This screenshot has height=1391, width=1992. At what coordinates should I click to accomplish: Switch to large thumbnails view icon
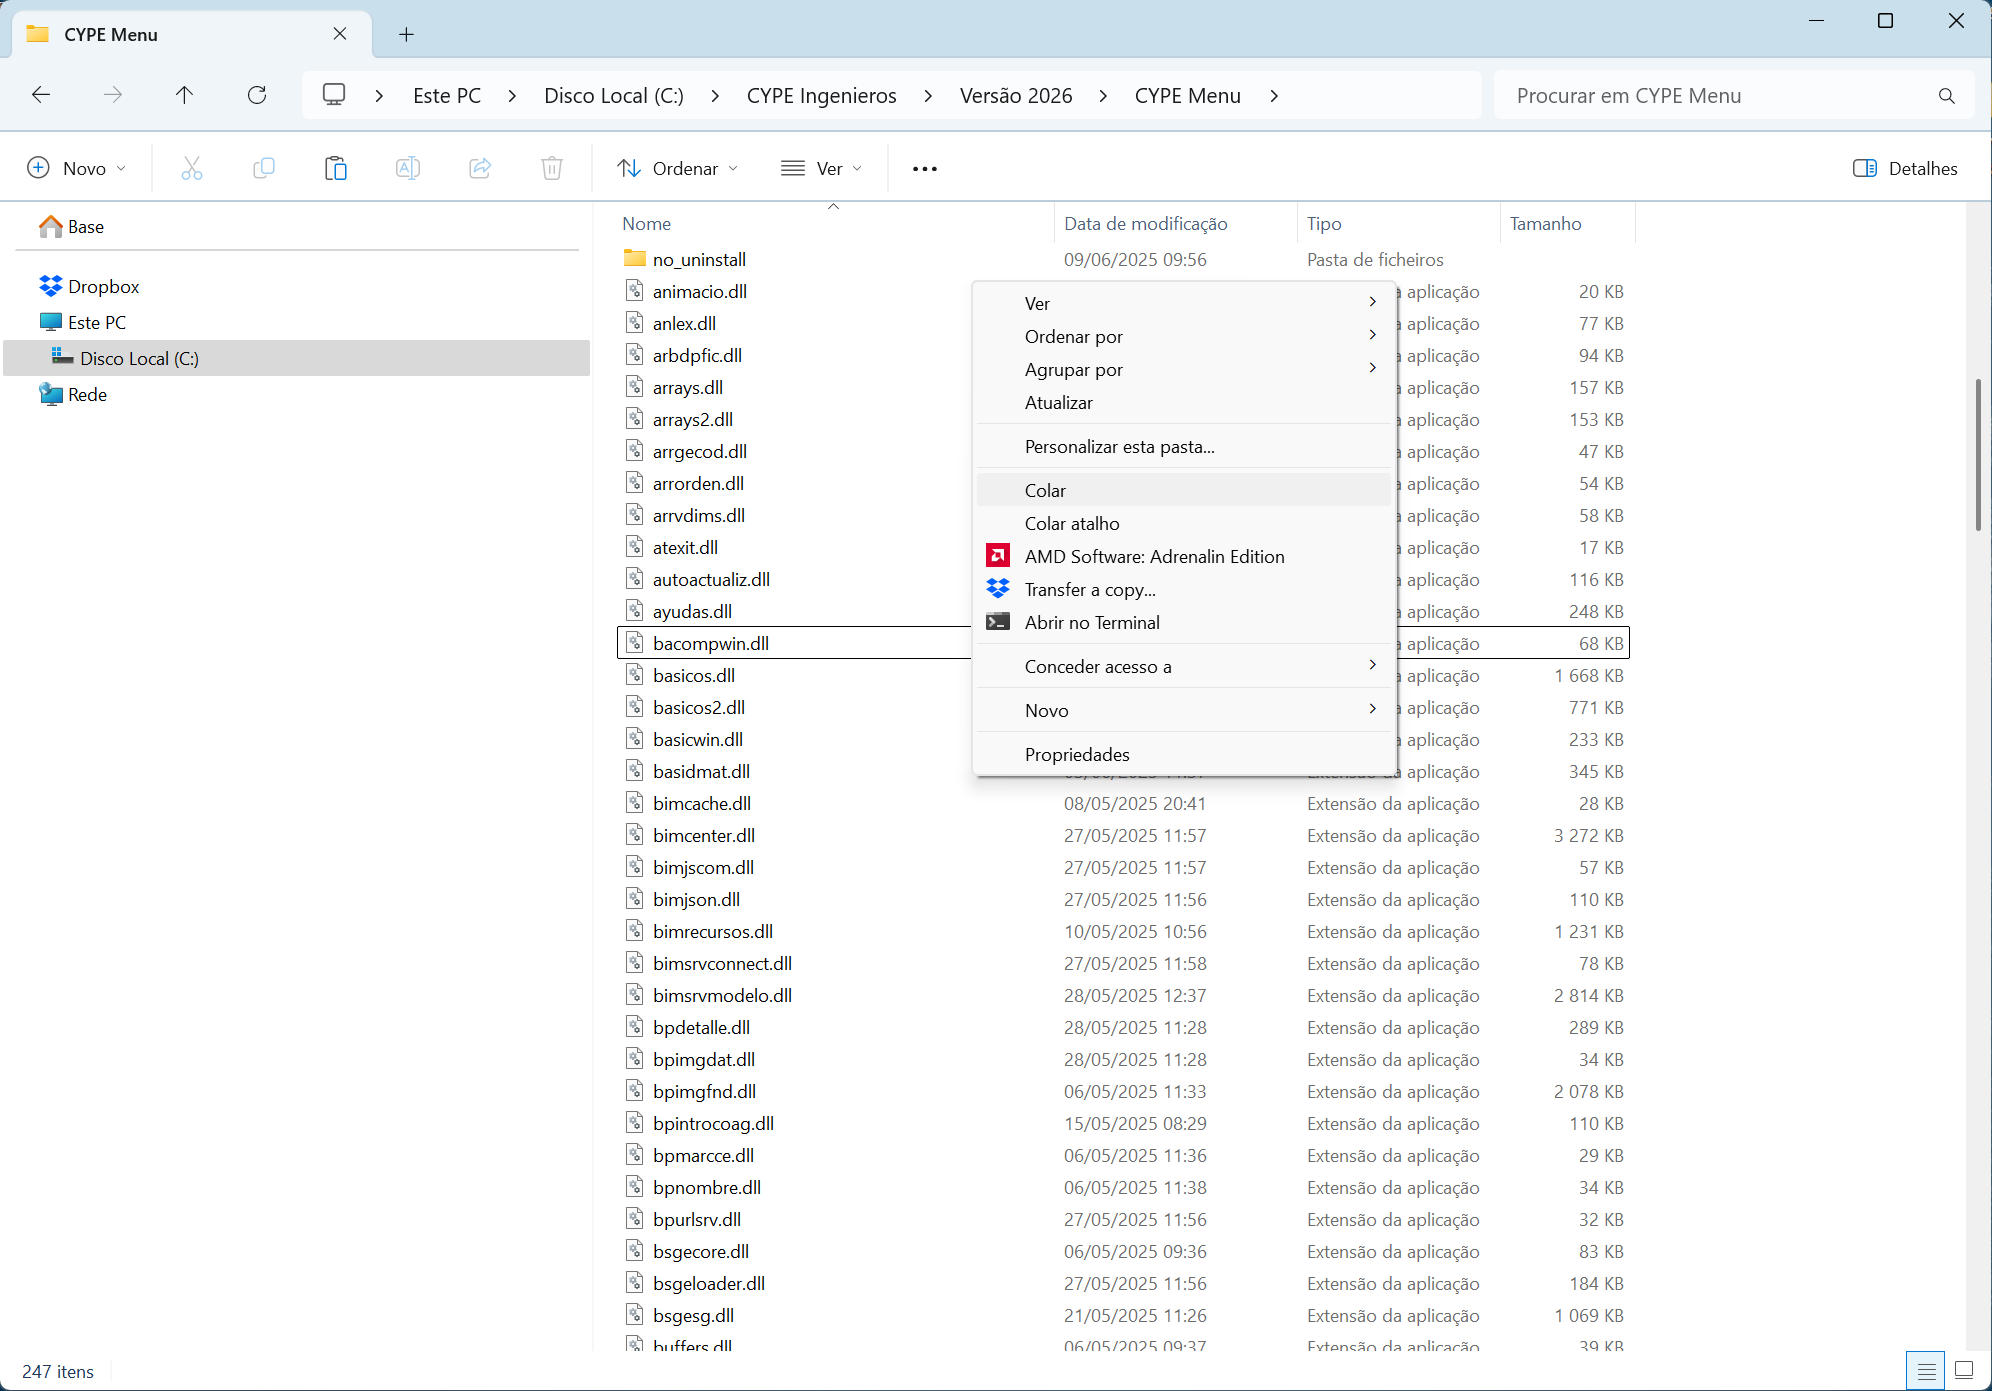pos(1964,1370)
